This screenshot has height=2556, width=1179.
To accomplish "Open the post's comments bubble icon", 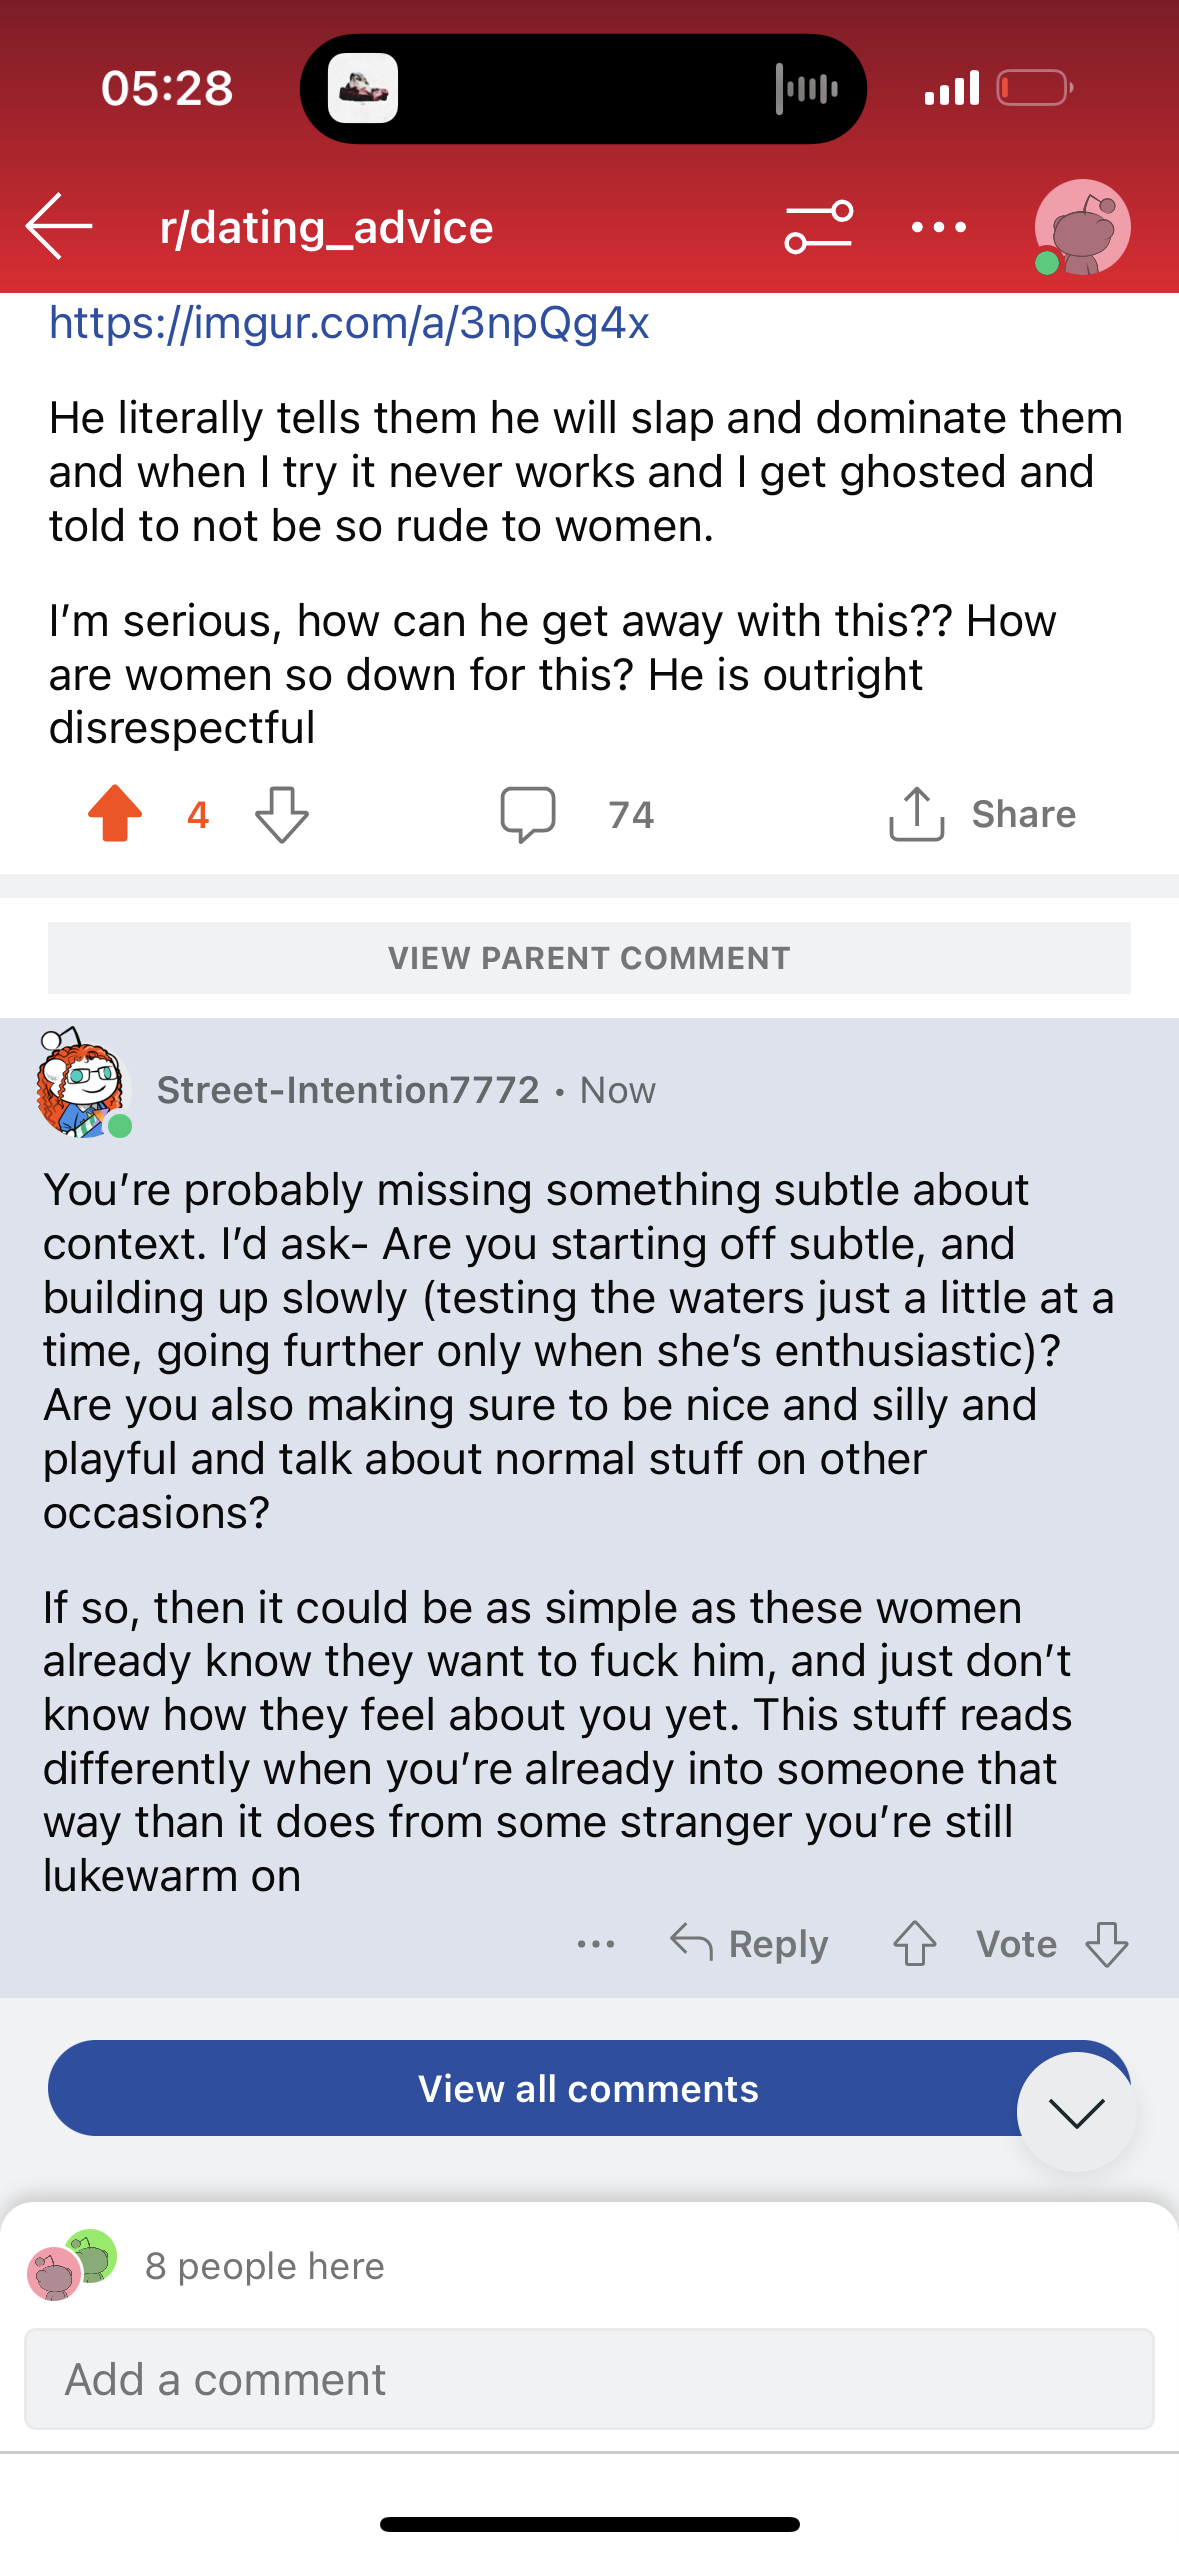I will pos(528,815).
